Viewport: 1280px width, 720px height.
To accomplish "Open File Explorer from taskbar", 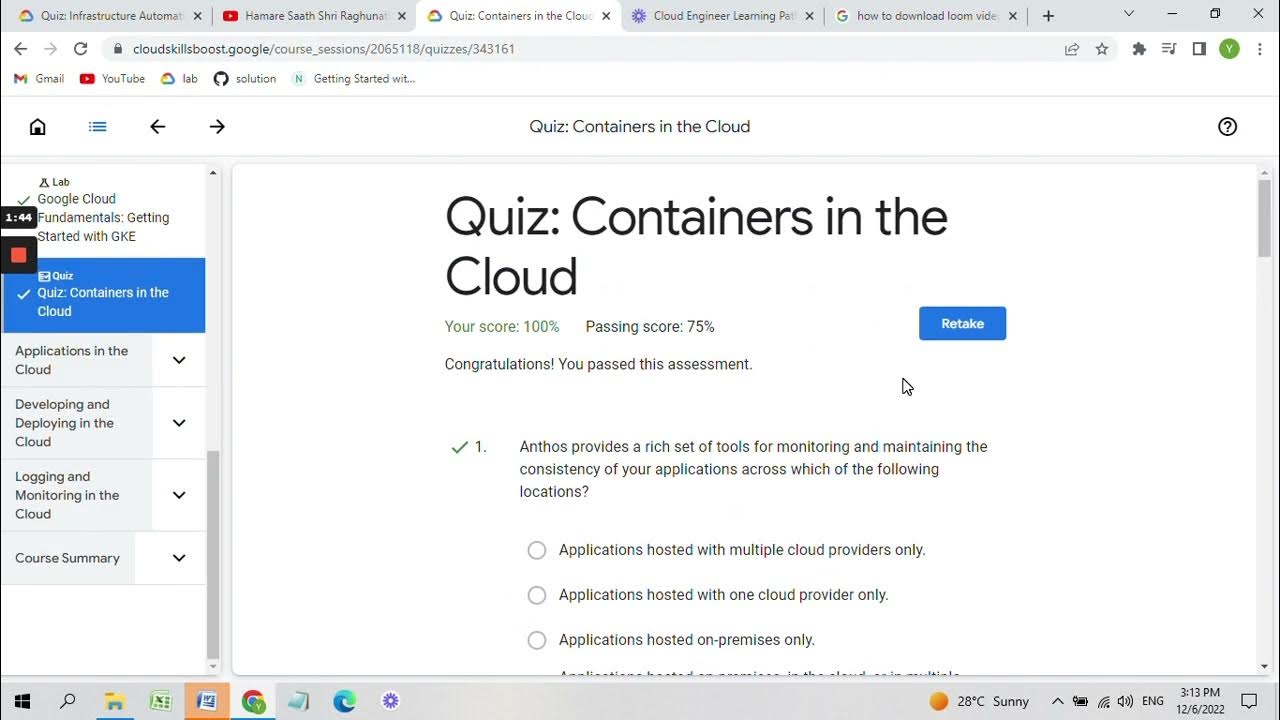I will click(x=114, y=701).
